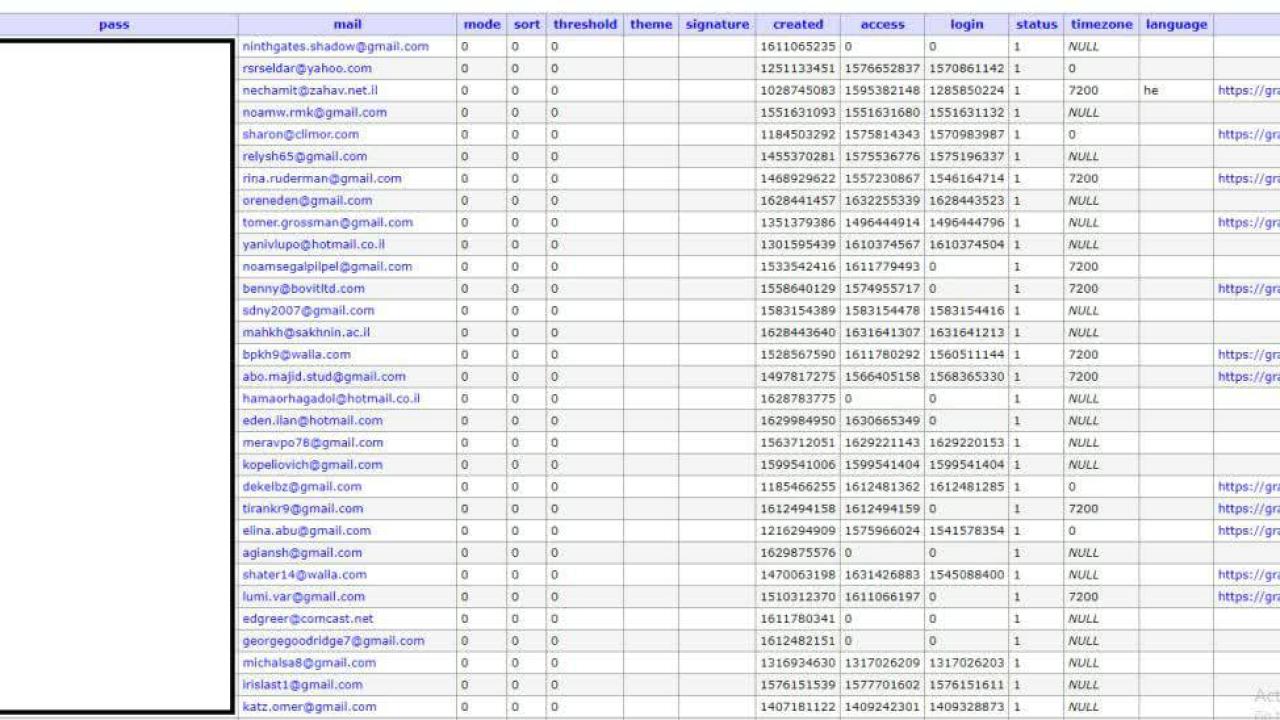Sort by the created column header

click(x=798, y=24)
